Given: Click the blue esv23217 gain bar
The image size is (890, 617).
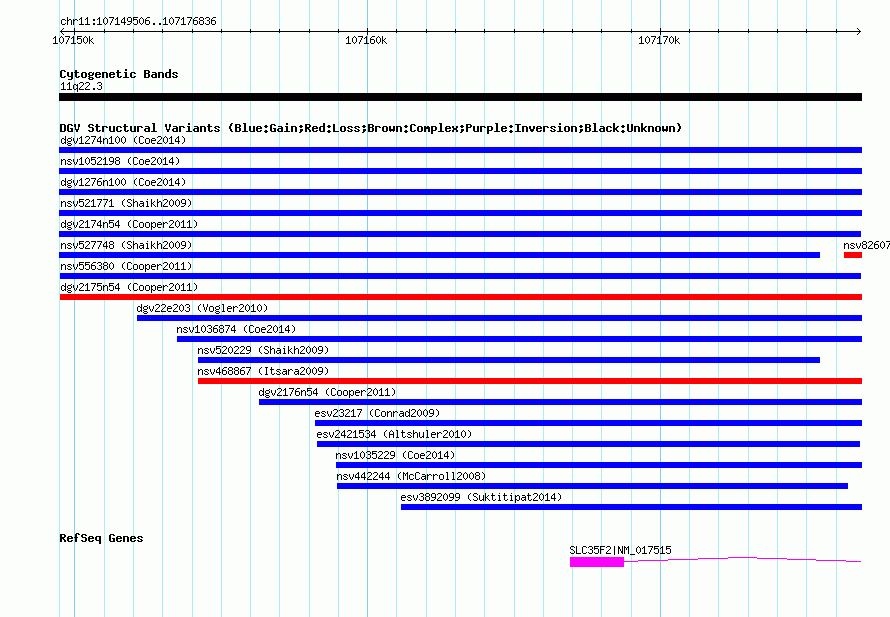Looking at the screenshot, I should click(589, 423).
